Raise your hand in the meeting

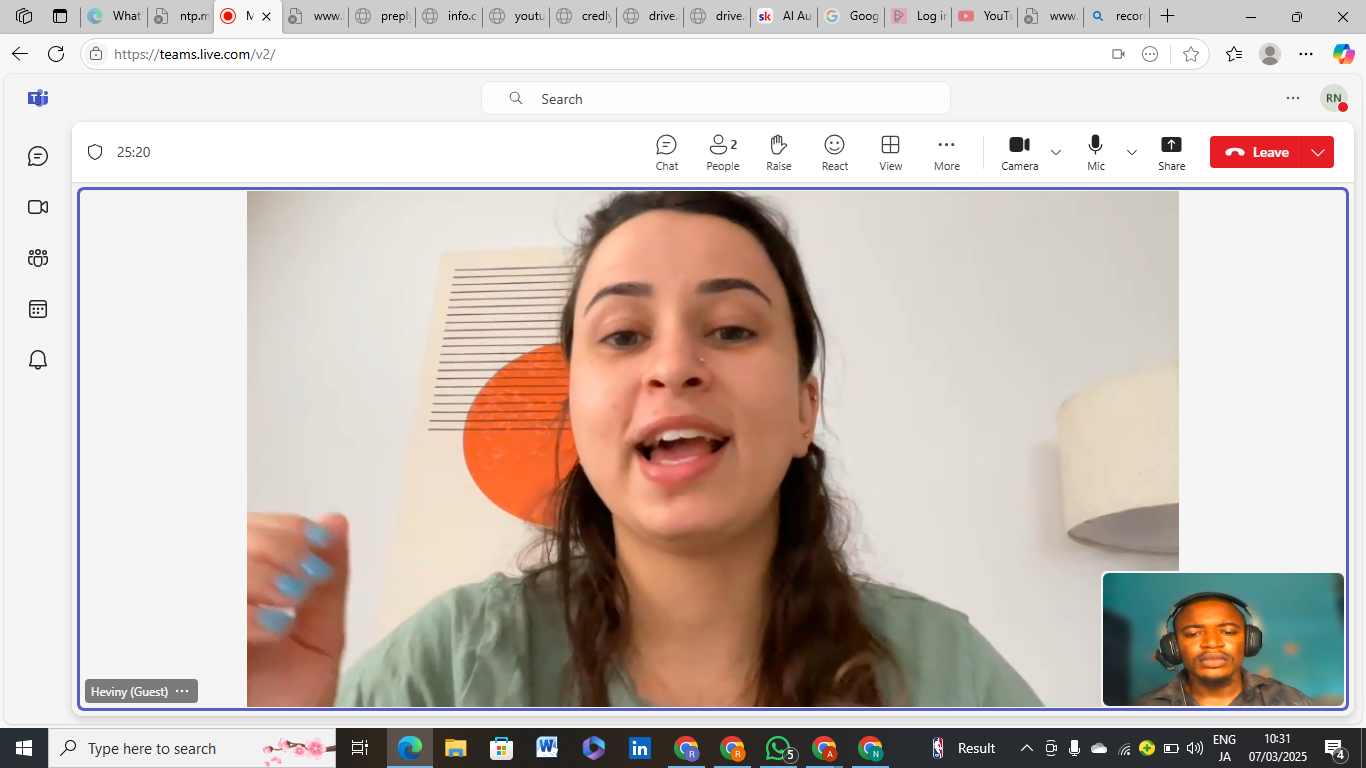click(778, 152)
